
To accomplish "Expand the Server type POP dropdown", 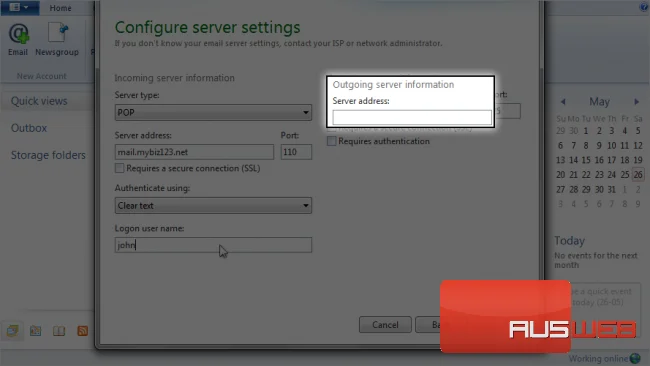I will click(213, 112).
